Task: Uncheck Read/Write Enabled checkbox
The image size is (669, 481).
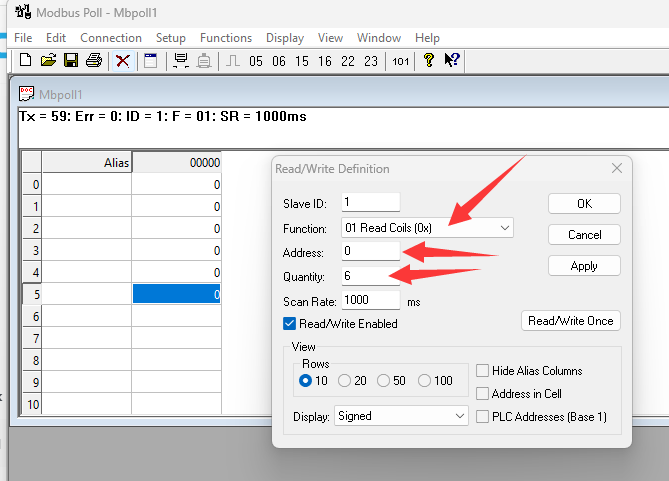Action: click(x=290, y=324)
